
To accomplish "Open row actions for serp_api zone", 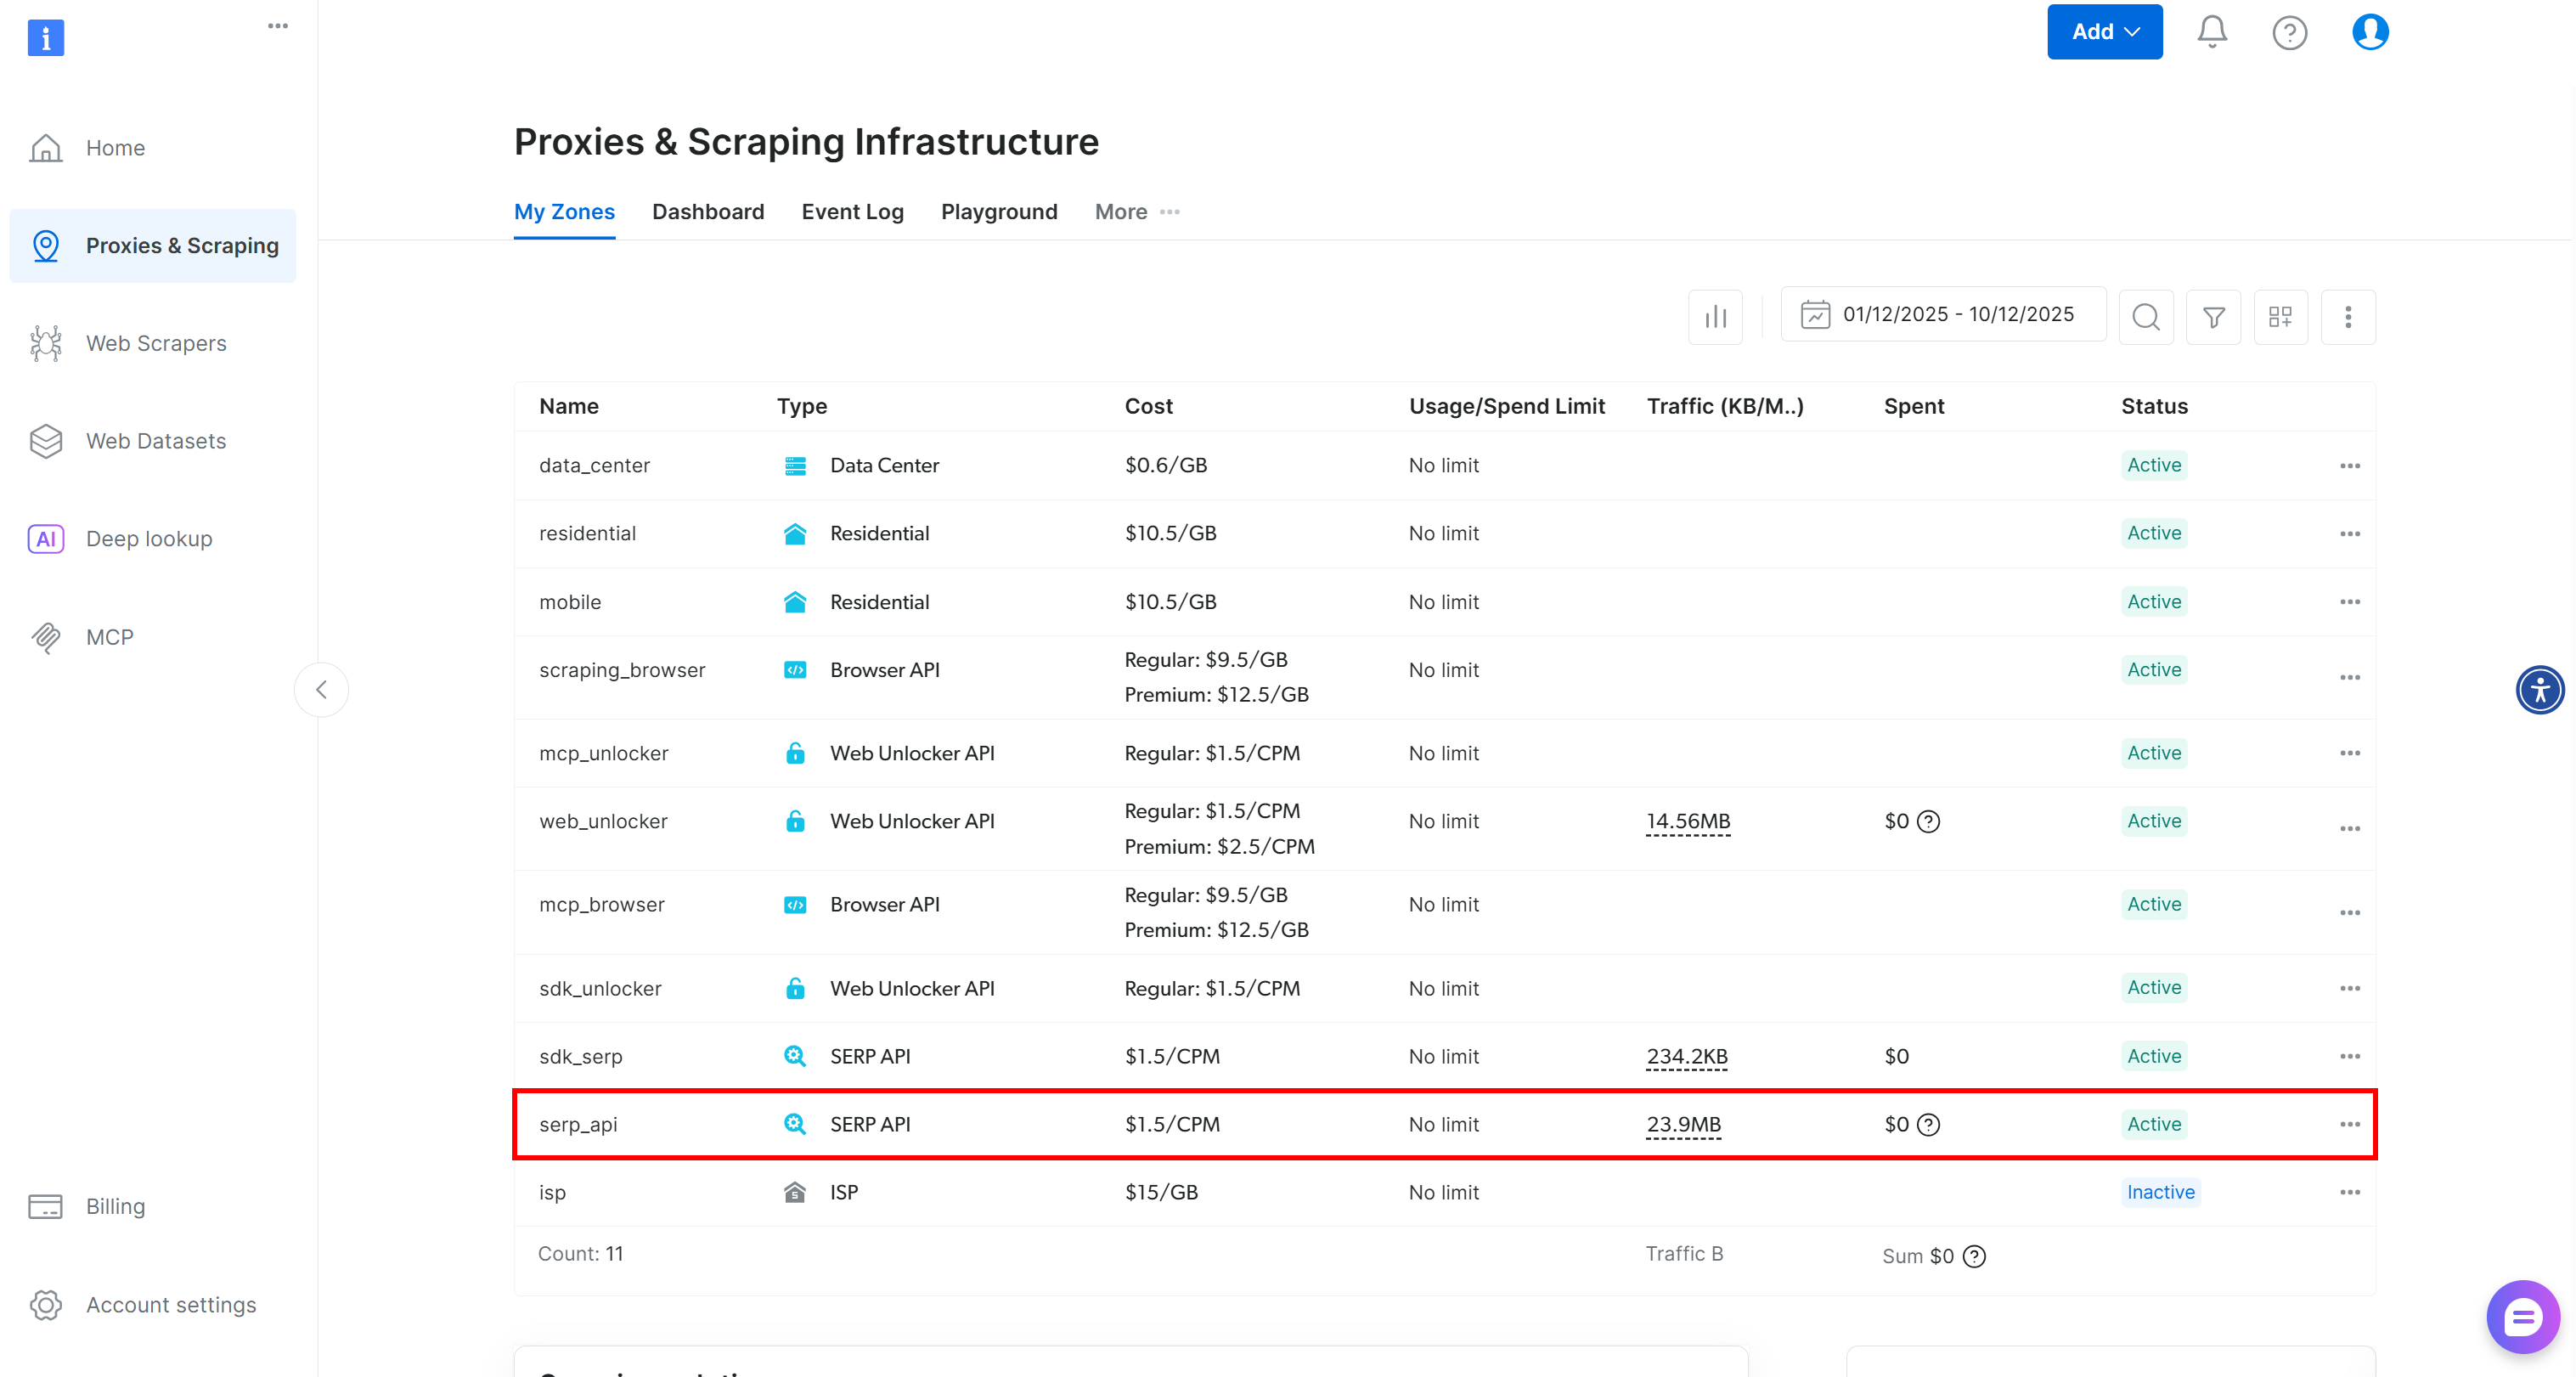I will pyautogui.click(x=2350, y=1124).
